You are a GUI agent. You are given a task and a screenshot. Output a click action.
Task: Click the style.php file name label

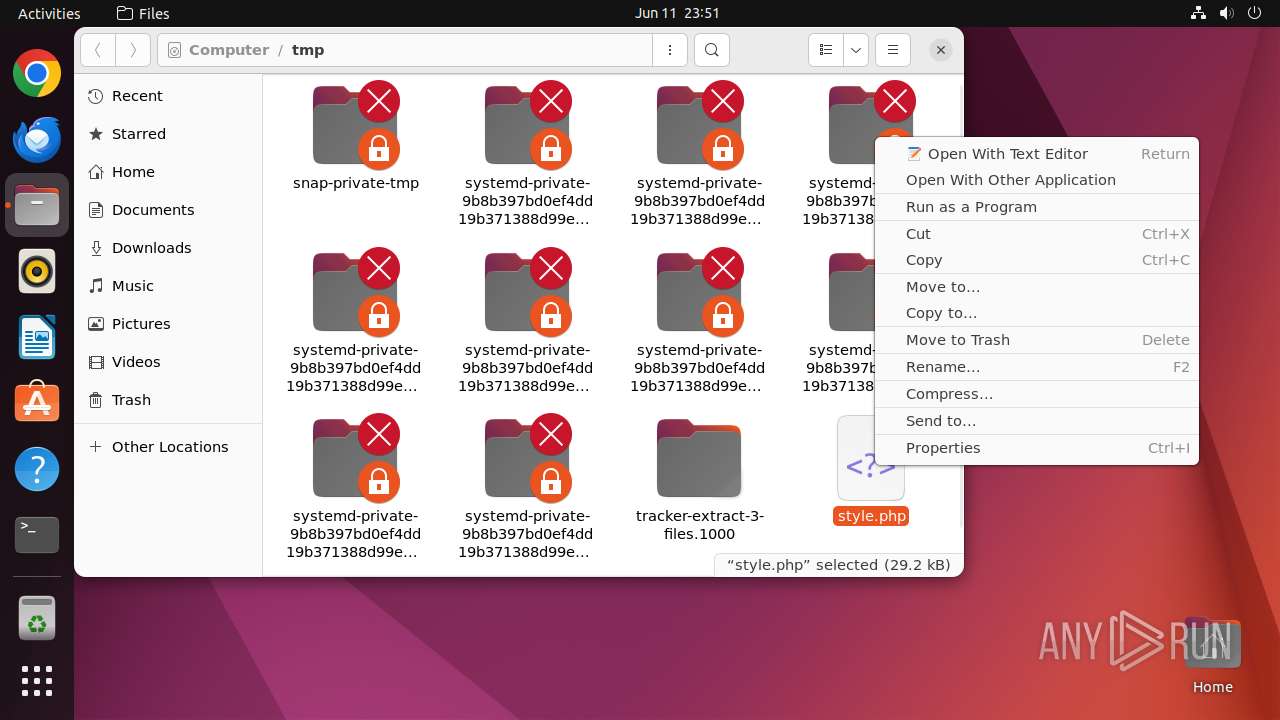point(872,517)
